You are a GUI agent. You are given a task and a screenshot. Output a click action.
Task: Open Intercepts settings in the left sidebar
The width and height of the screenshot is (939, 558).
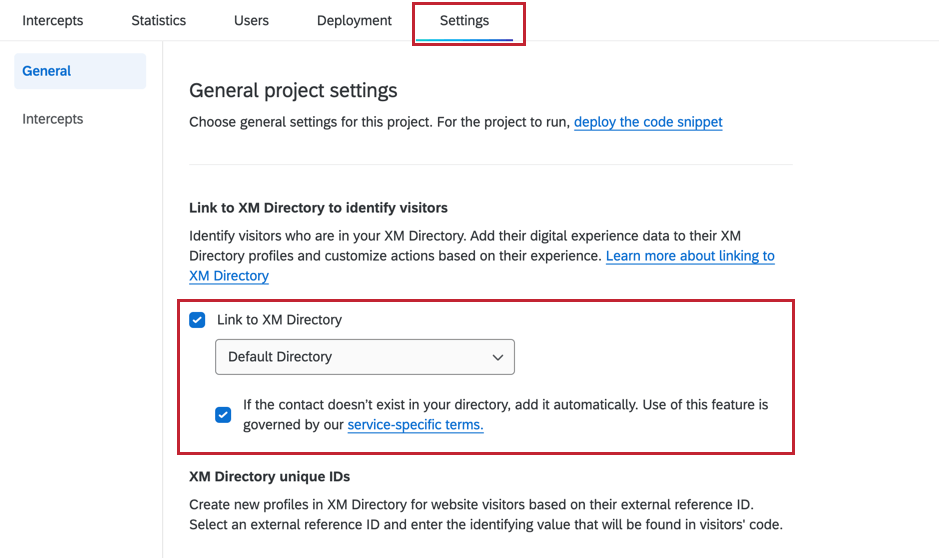click(53, 119)
